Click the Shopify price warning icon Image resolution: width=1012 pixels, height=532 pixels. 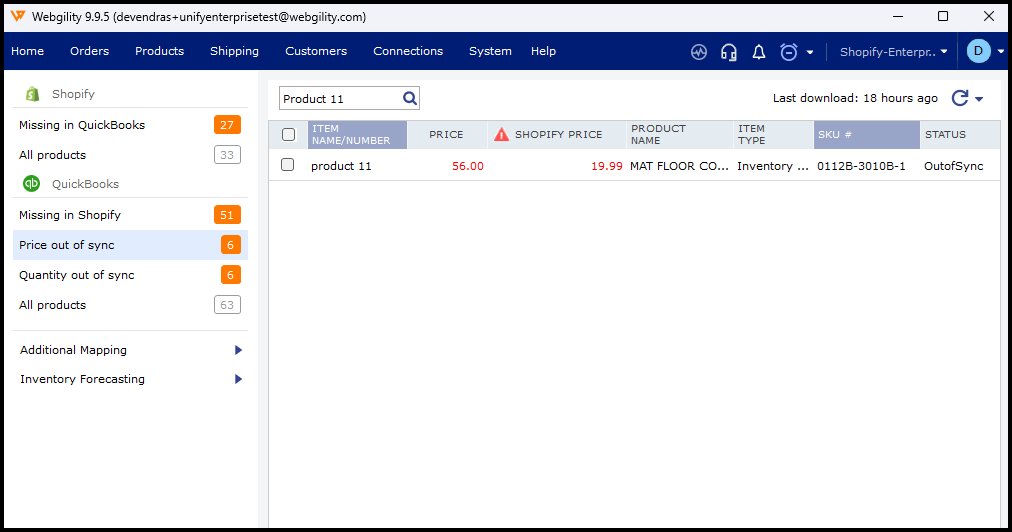pyautogui.click(x=502, y=135)
